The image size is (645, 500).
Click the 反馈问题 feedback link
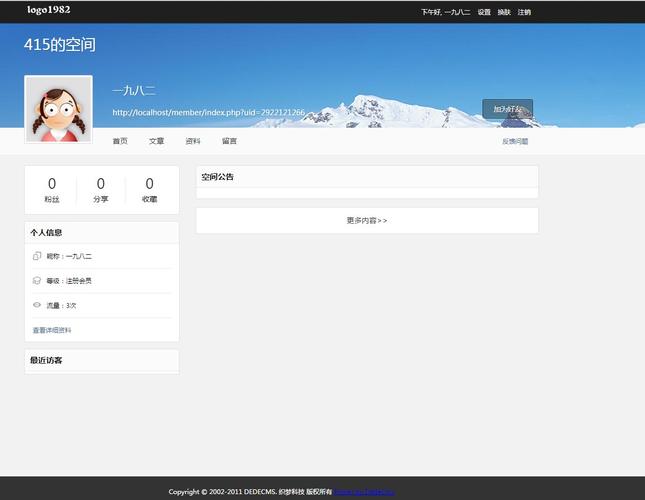pyautogui.click(x=516, y=142)
